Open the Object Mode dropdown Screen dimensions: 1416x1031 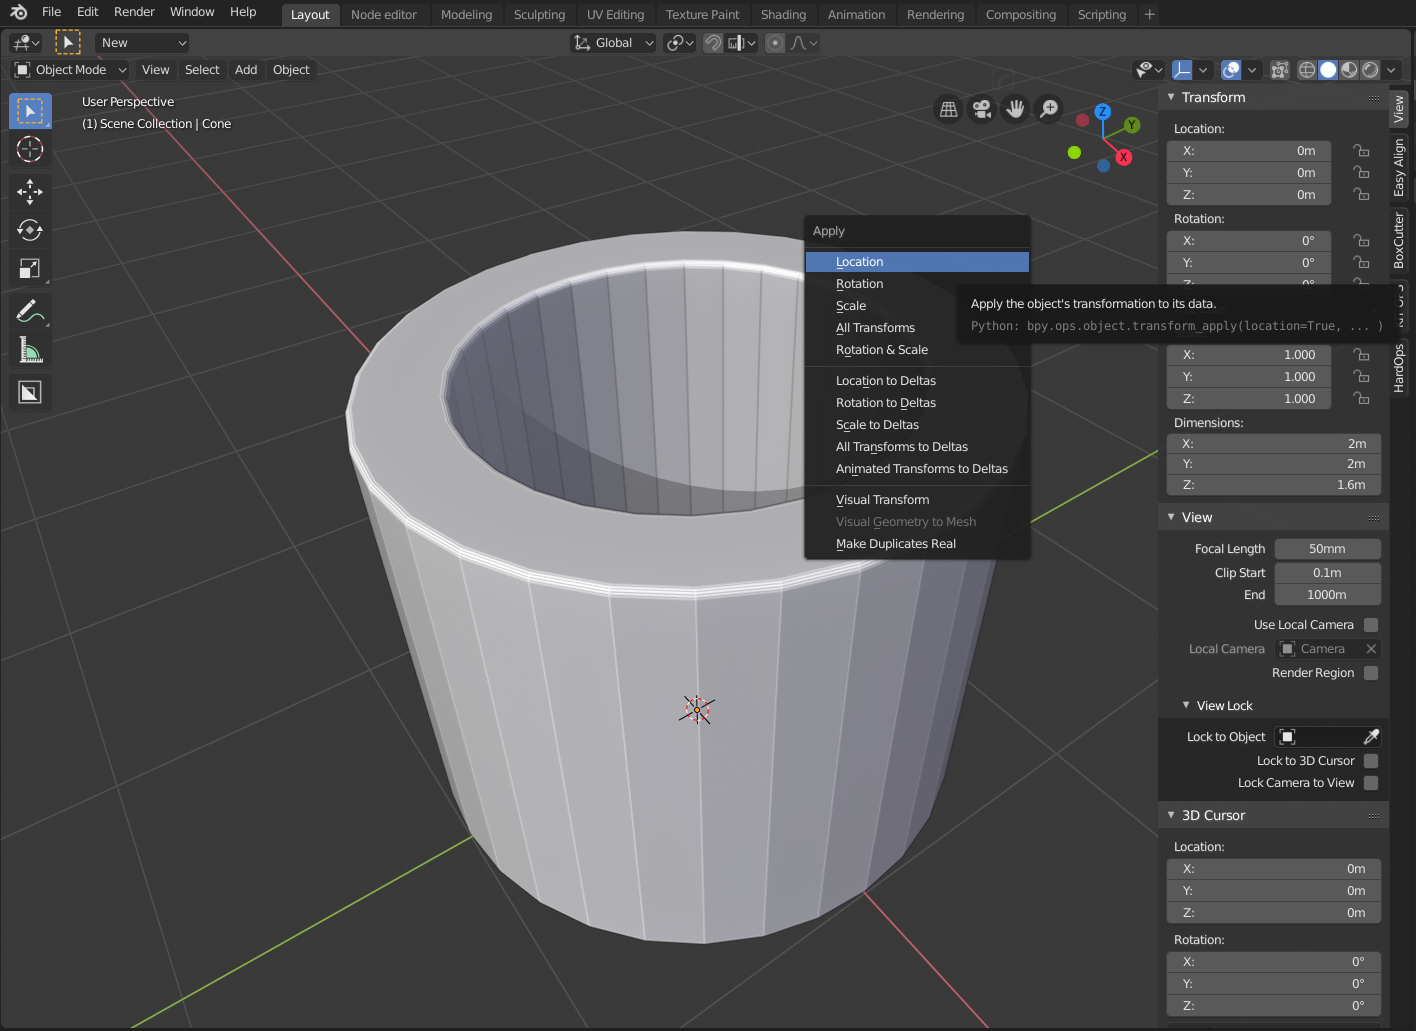[x=70, y=70]
